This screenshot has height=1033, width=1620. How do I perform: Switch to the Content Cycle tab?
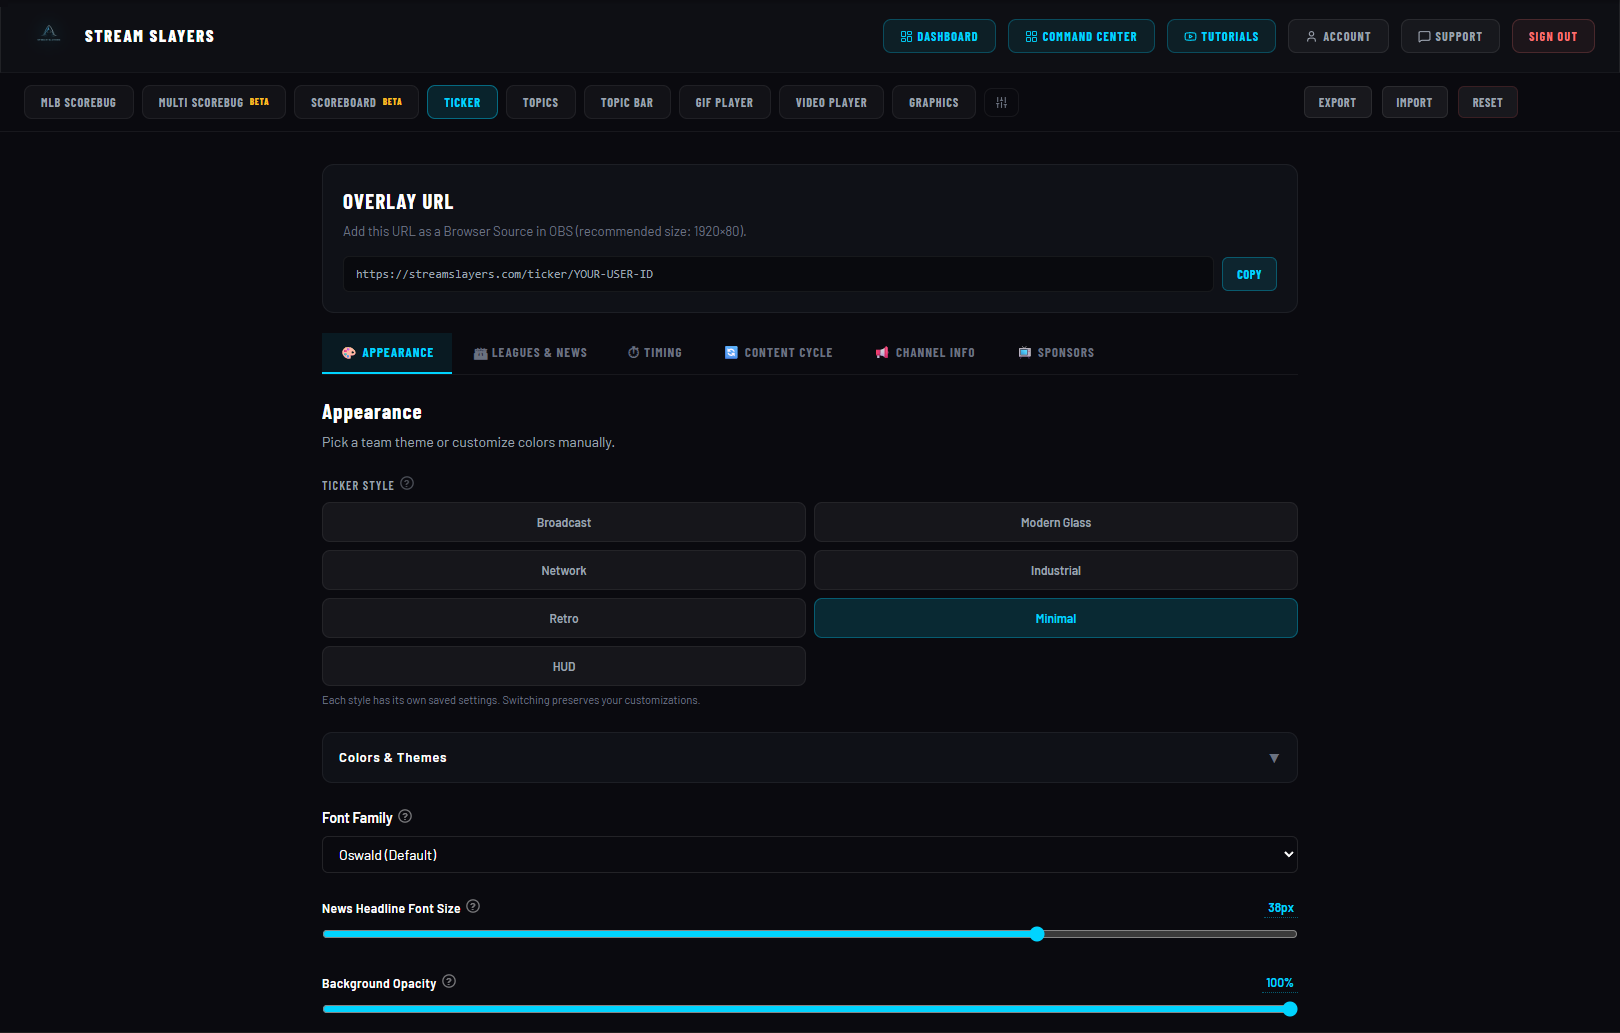[778, 353]
